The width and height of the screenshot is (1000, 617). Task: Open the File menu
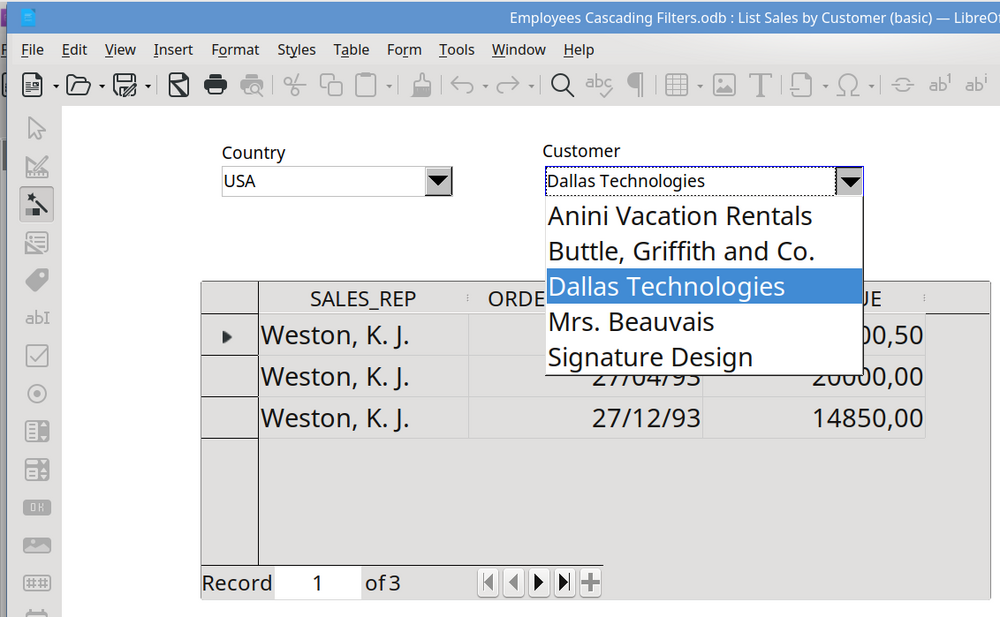(x=32, y=50)
